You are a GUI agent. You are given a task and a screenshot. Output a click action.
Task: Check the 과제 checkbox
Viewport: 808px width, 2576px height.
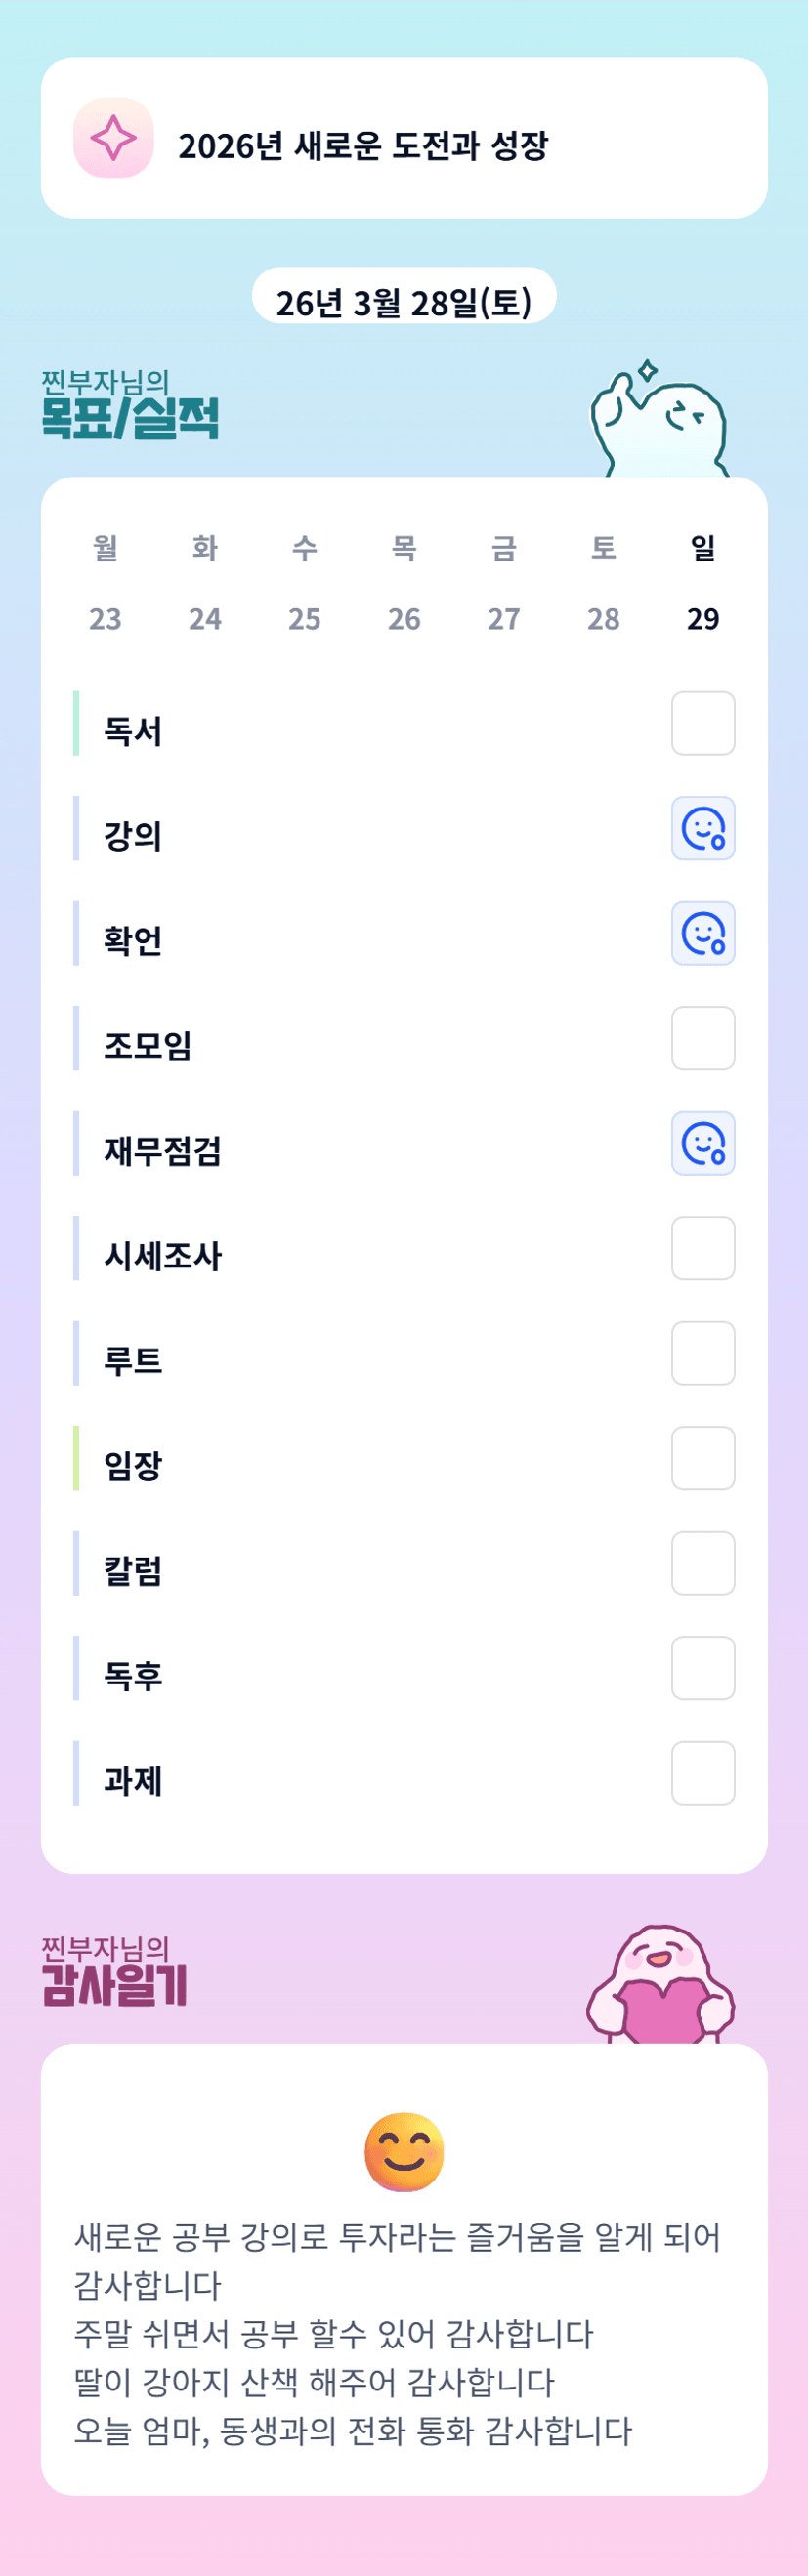tap(703, 1773)
